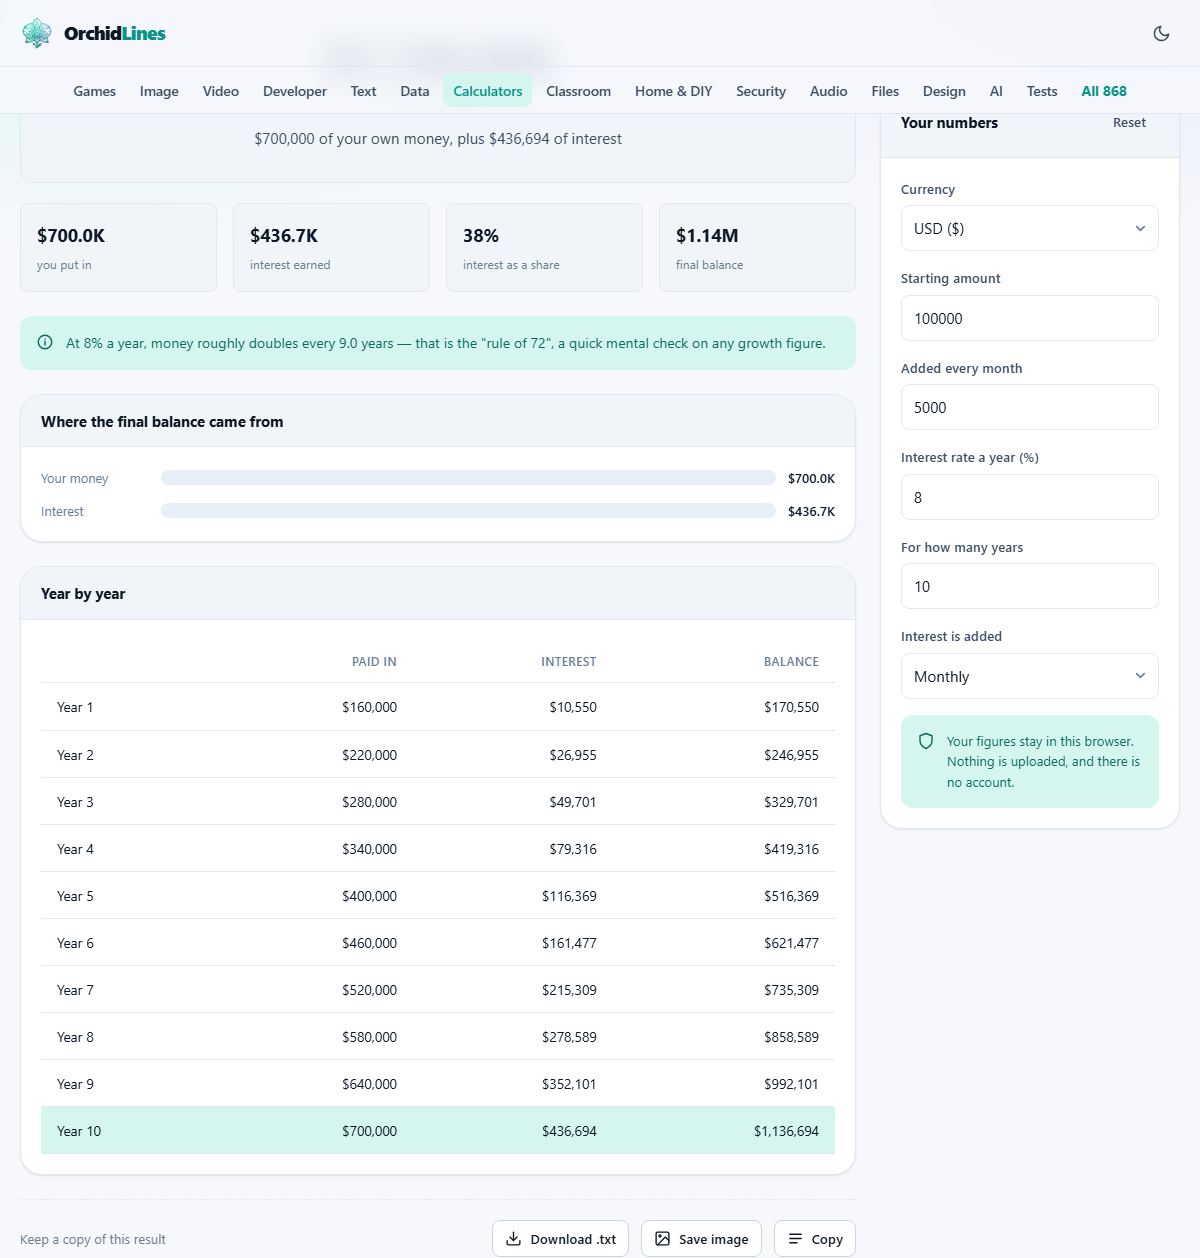Click the Year by year heading
The height and width of the screenshot is (1258, 1200).
coord(83,593)
